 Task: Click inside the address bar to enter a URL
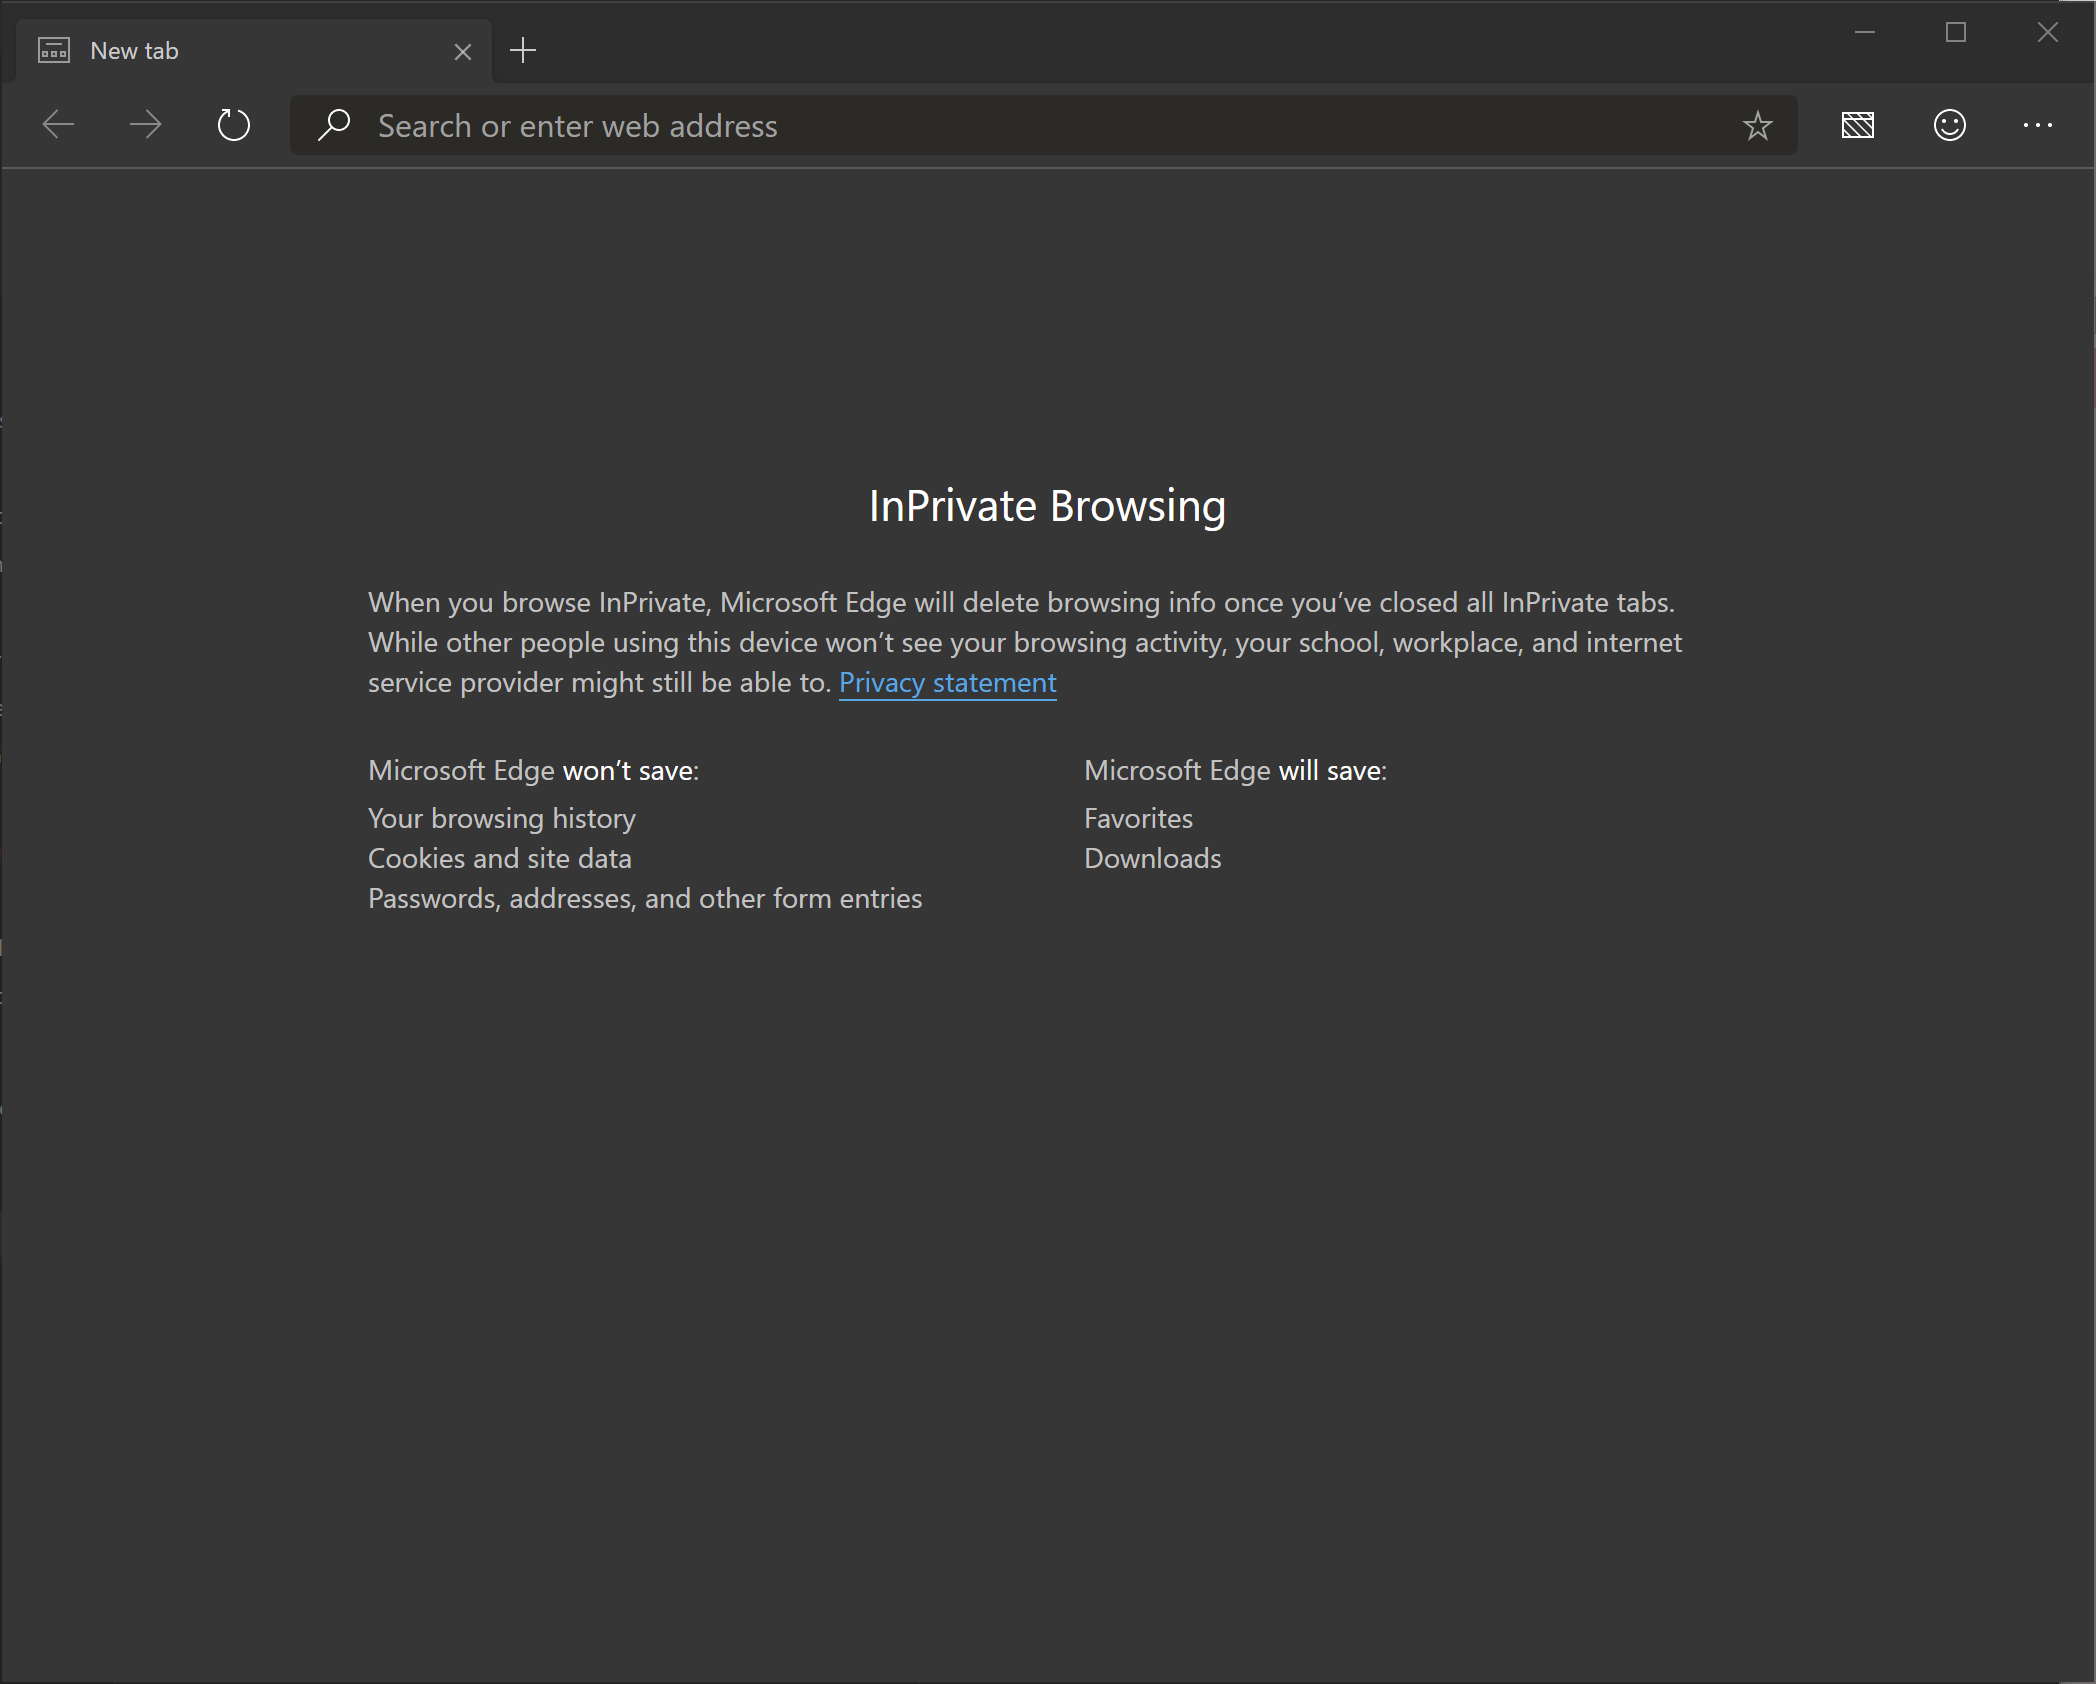point(900,125)
